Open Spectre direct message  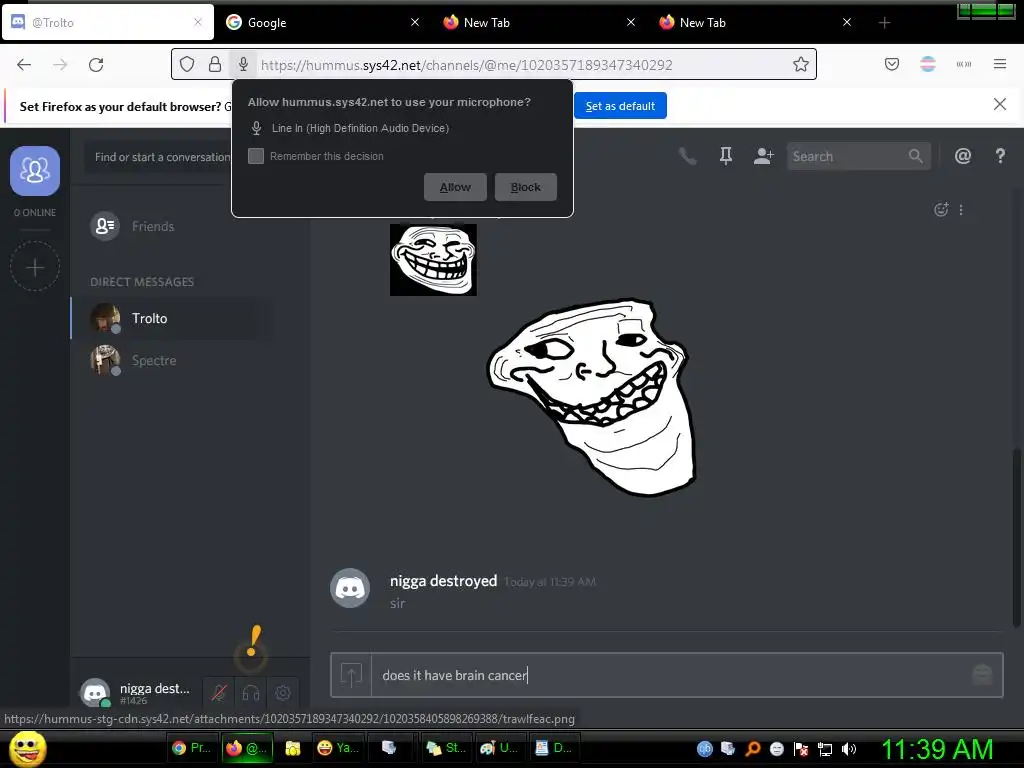[173, 360]
